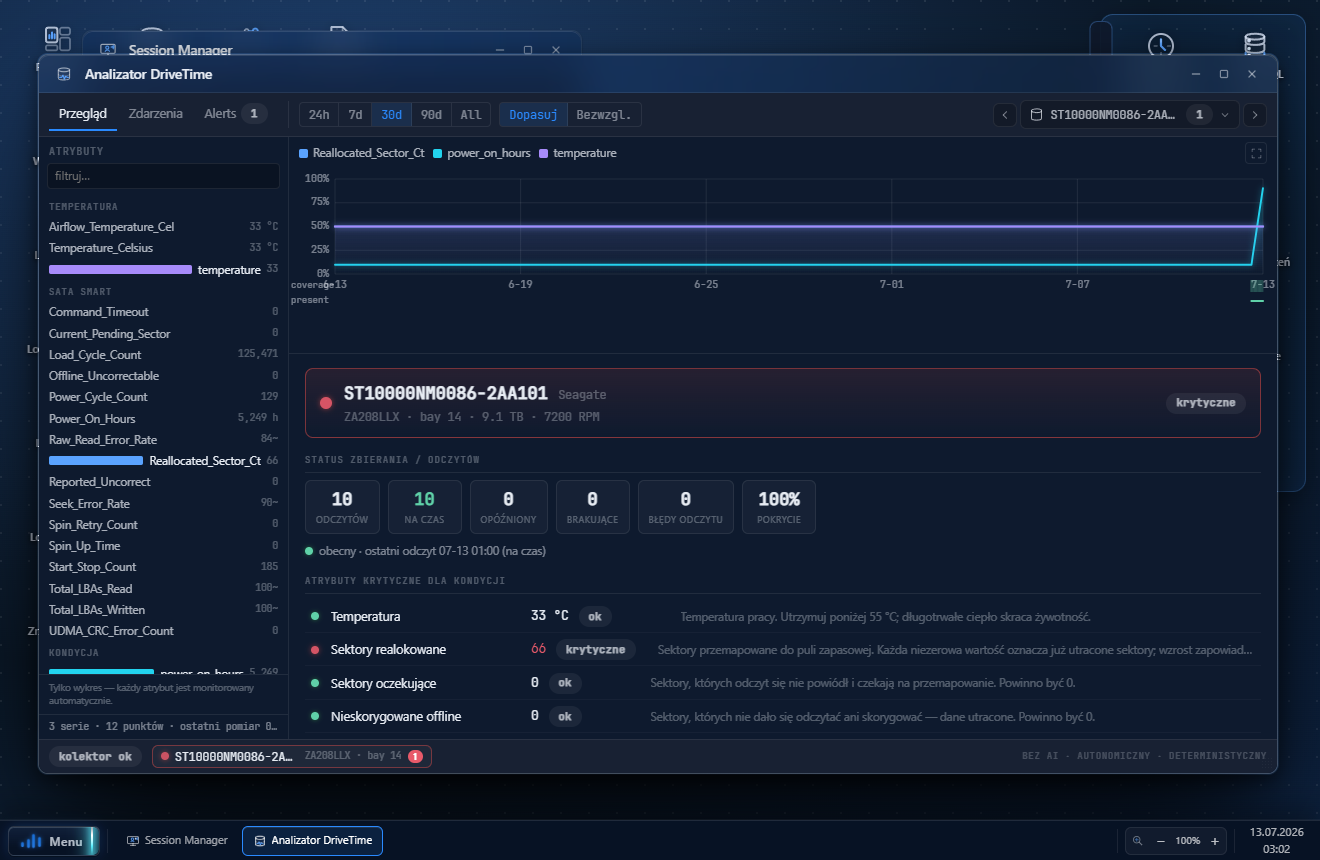Click the Analizator DriveTime taskbar button
This screenshot has width=1320, height=860.
point(313,841)
